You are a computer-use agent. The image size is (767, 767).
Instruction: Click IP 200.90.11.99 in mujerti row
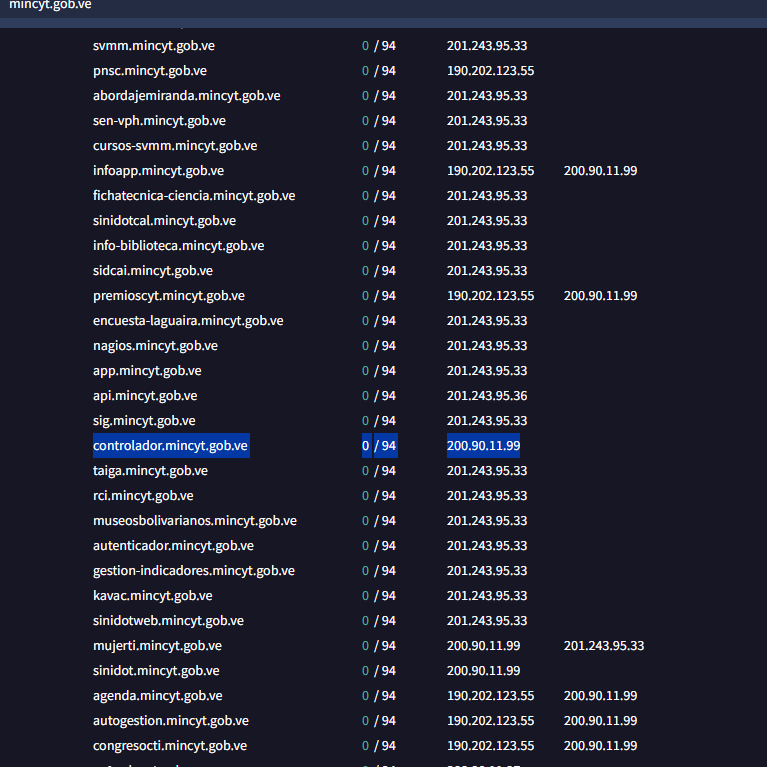(x=483, y=644)
